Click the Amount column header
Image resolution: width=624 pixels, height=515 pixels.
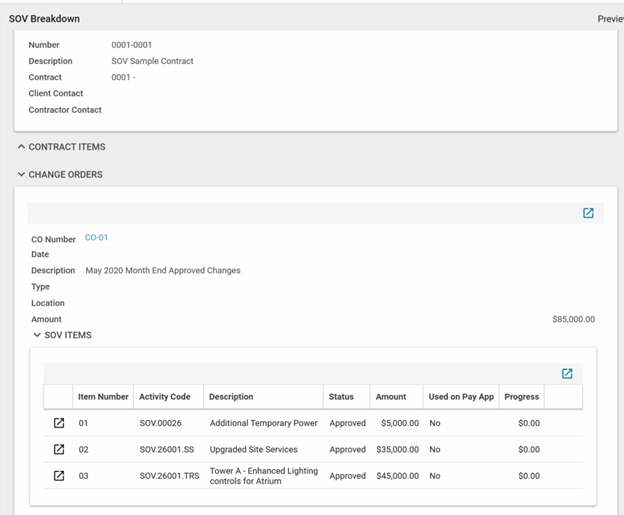pyautogui.click(x=391, y=397)
